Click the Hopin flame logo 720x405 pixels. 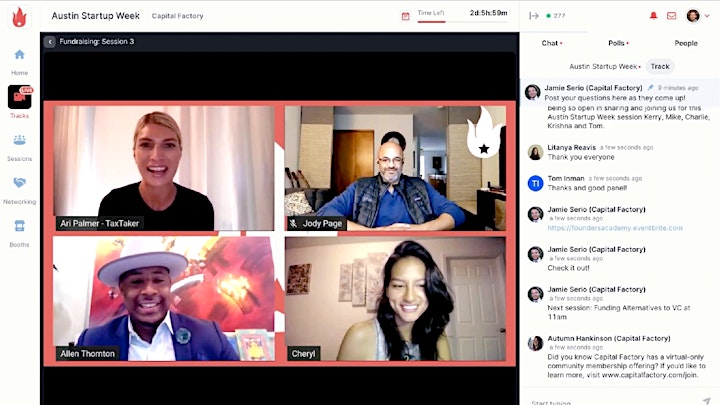(x=19, y=17)
